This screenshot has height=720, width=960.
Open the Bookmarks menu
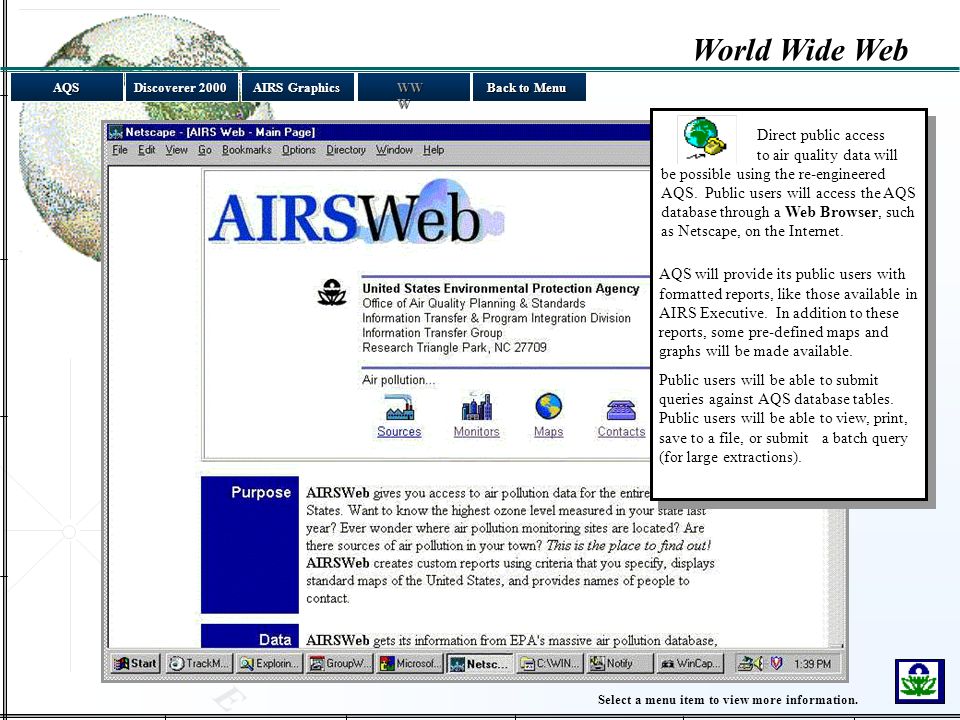pos(247,150)
